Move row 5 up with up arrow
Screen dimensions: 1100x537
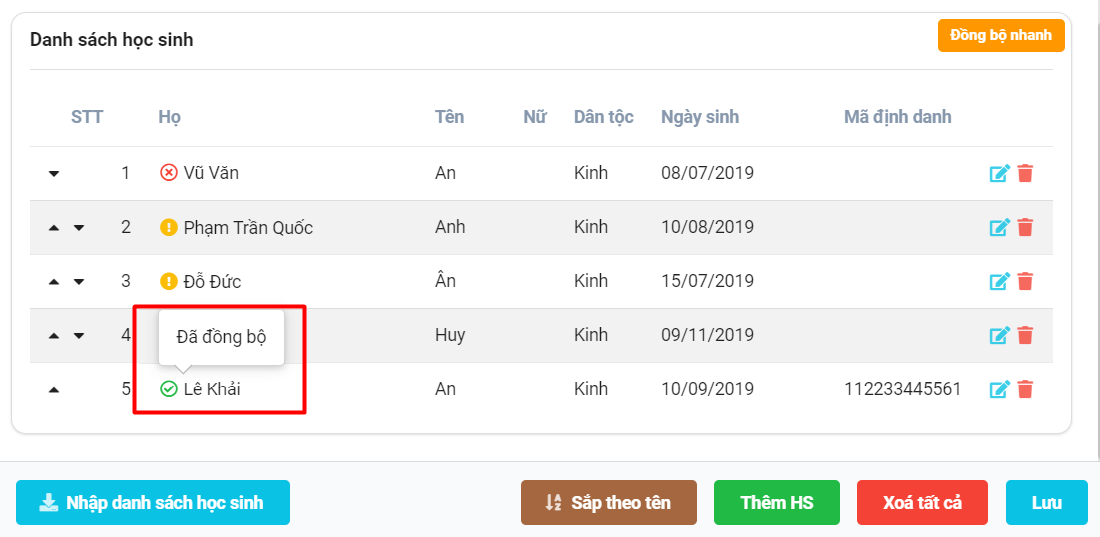coord(54,390)
